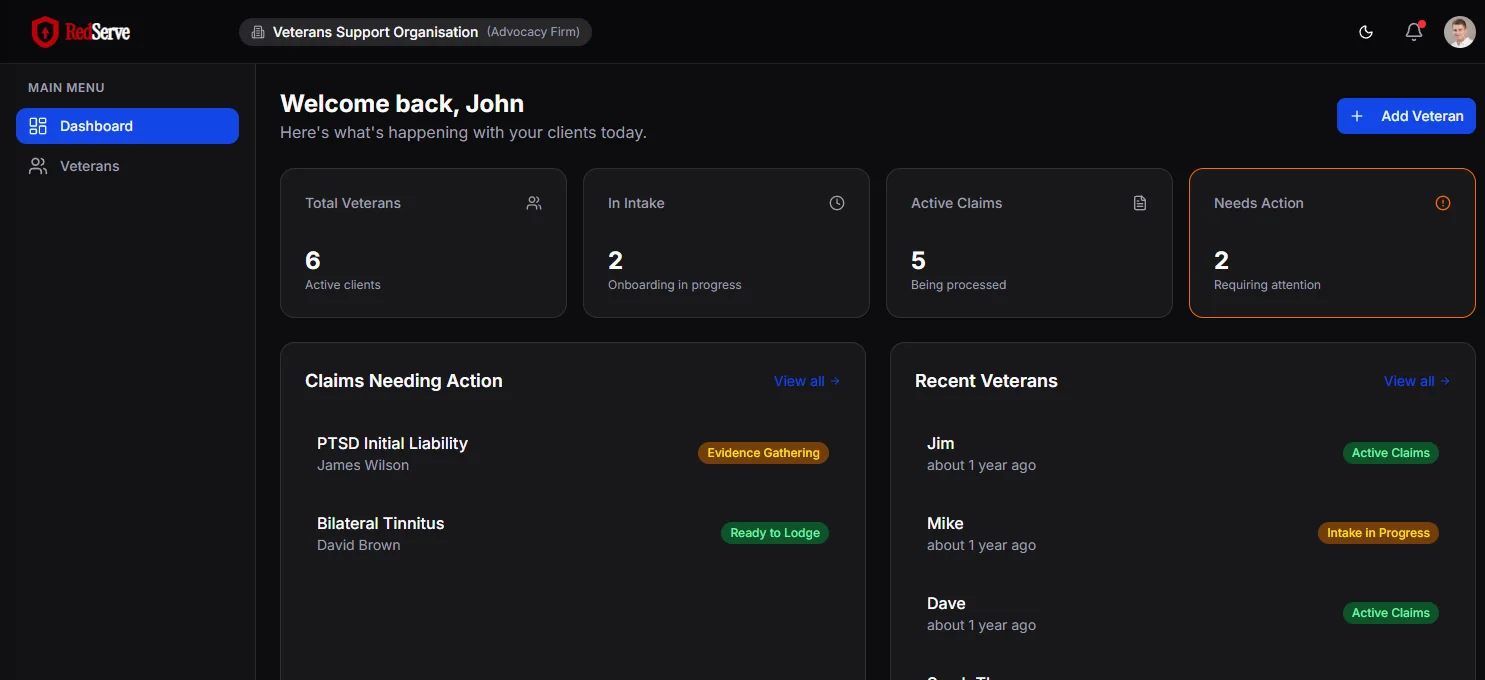Image resolution: width=1485 pixels, height=680 pixels.
Task: Open the notifications bell
Action: 1414,32
